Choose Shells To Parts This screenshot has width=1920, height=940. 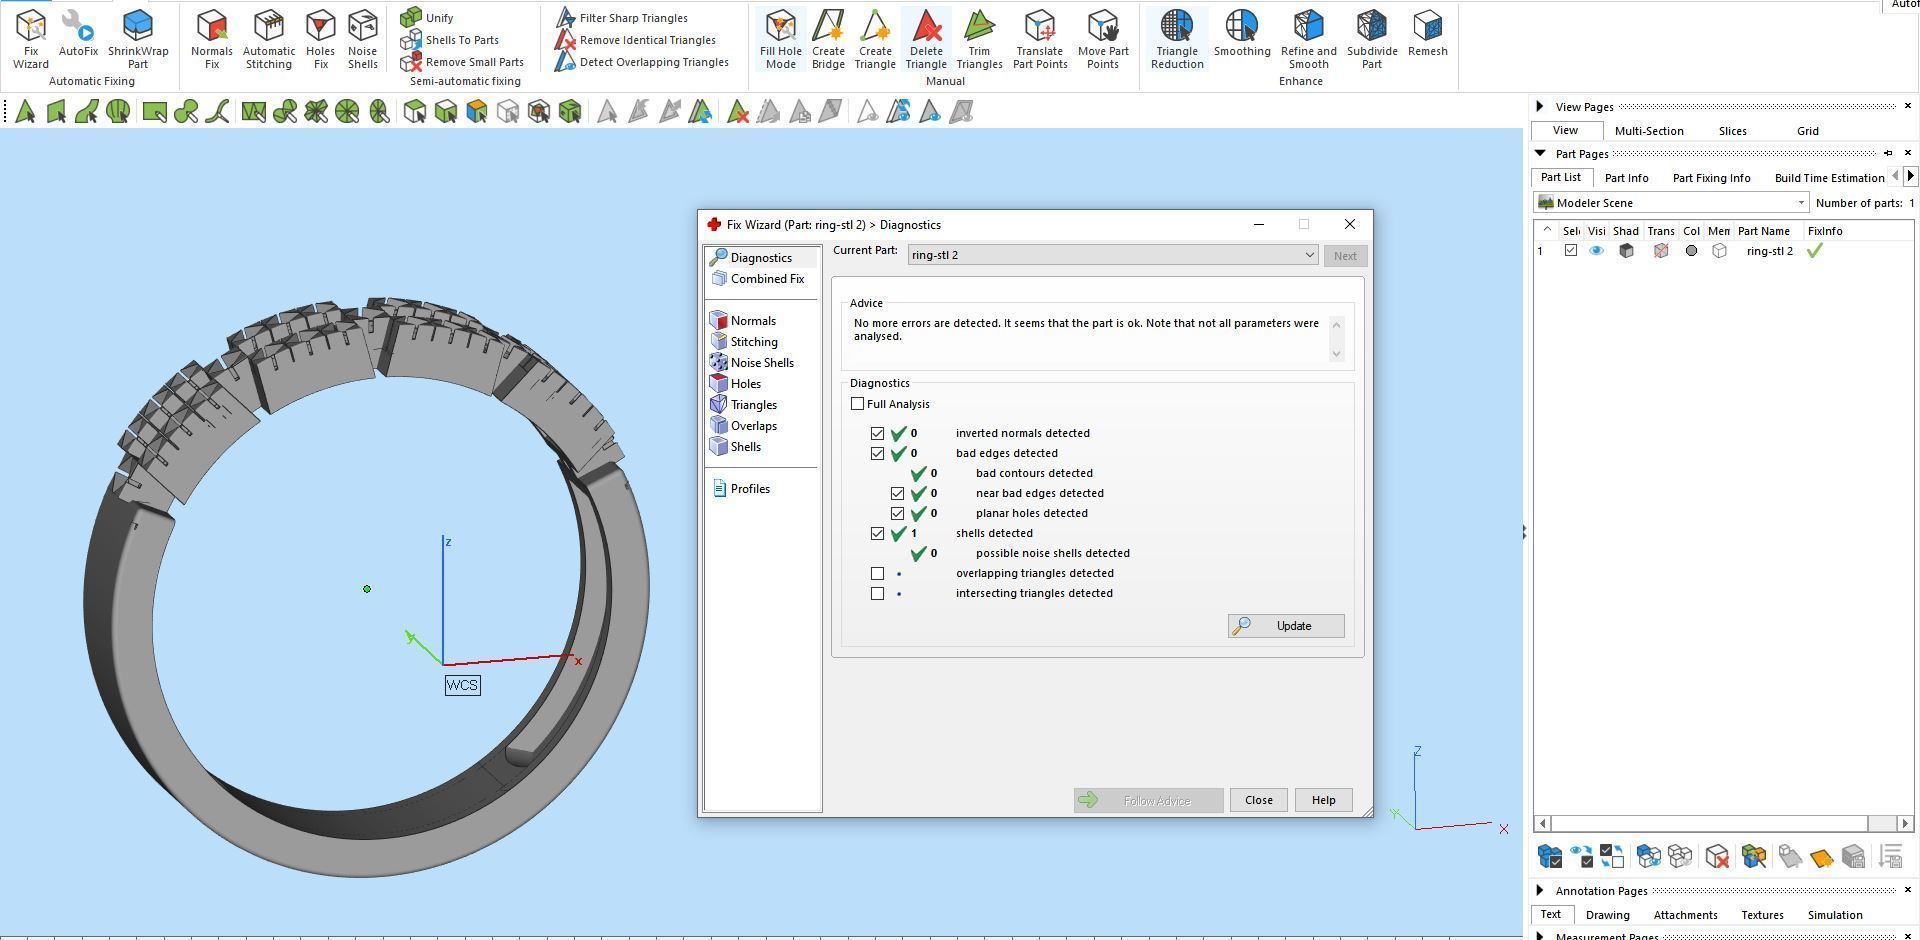pos(449,40)
